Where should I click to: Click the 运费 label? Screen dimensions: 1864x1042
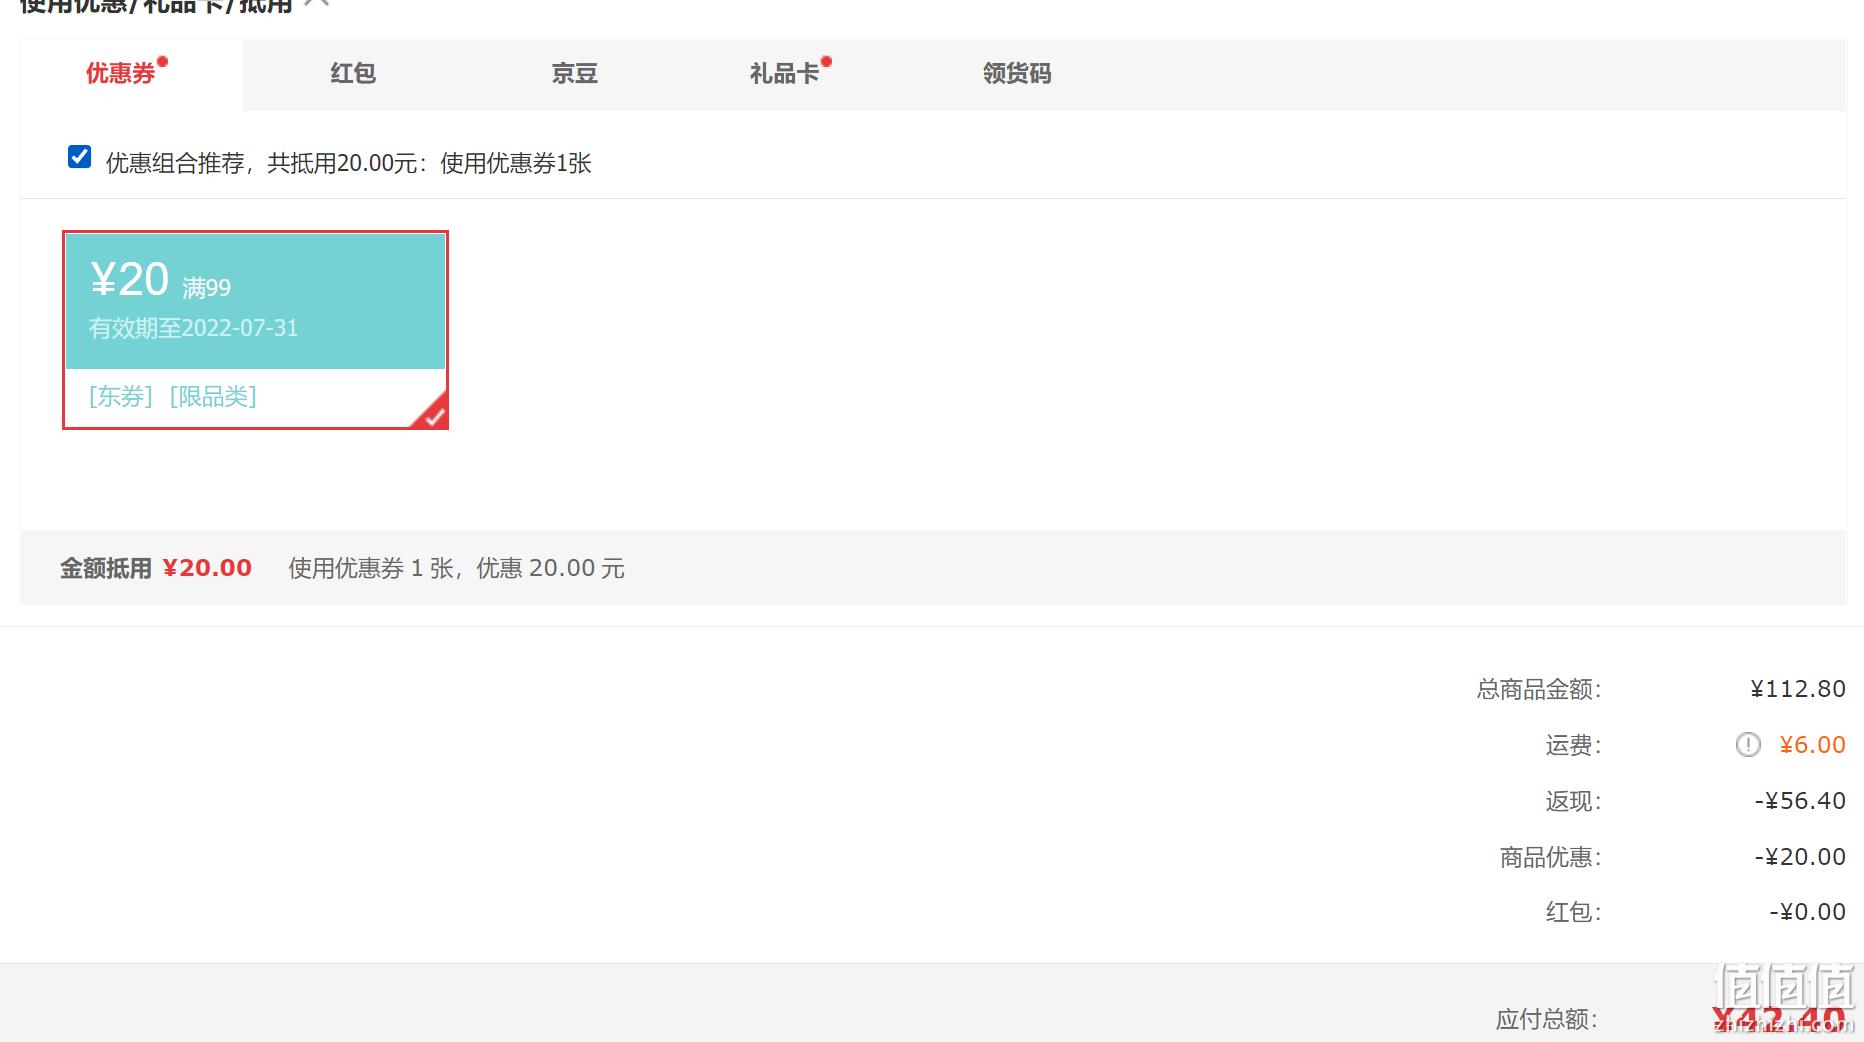pos(1573,745)
